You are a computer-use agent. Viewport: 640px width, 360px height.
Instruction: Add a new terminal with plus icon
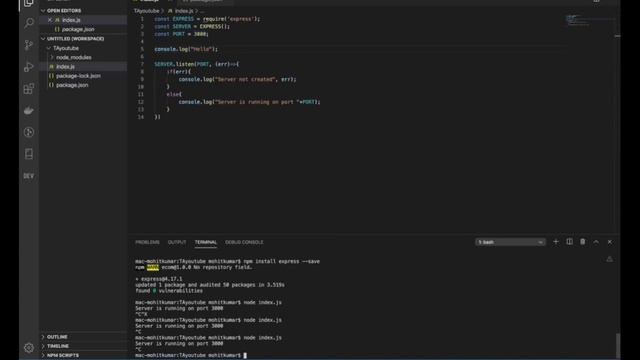(556, 242)
